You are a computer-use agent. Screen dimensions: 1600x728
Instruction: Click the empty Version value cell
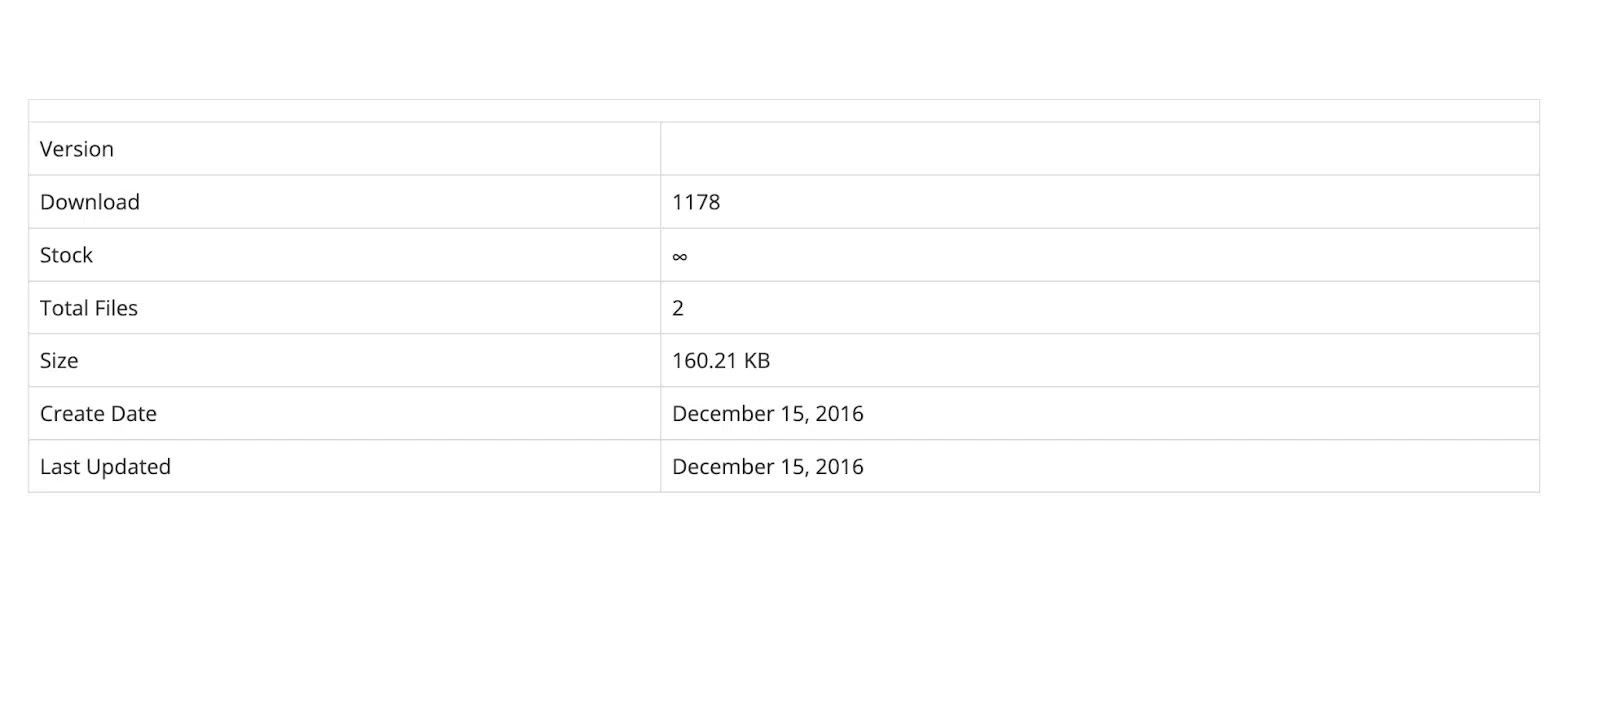click(1099, 149)
